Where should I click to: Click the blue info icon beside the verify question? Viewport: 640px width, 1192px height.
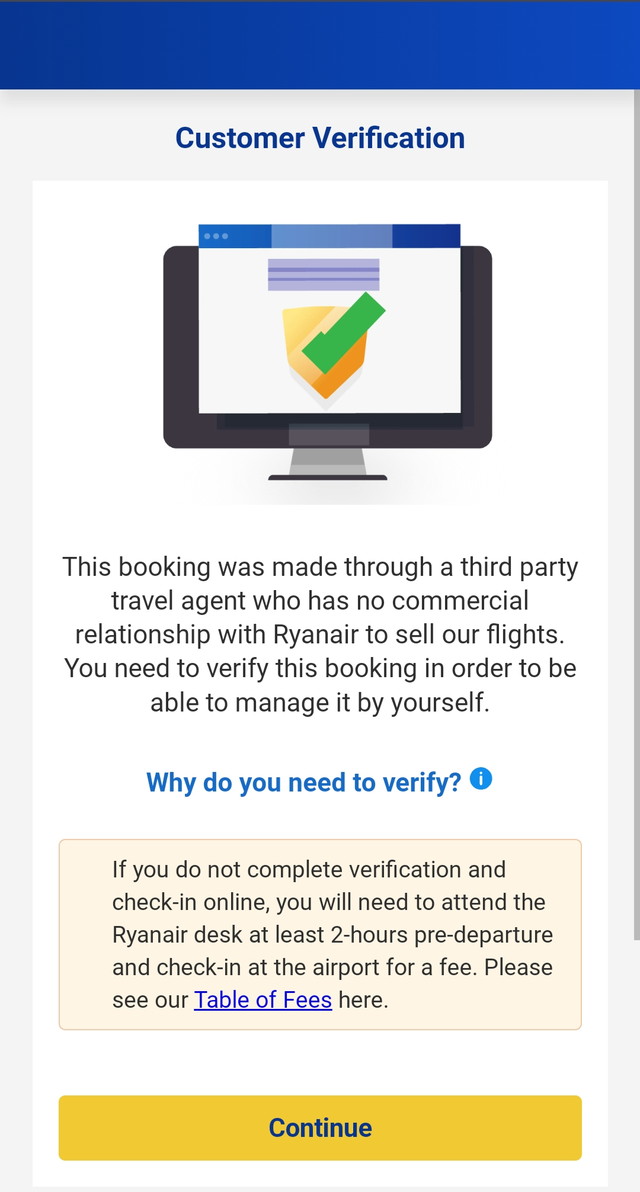click(480, 778)
